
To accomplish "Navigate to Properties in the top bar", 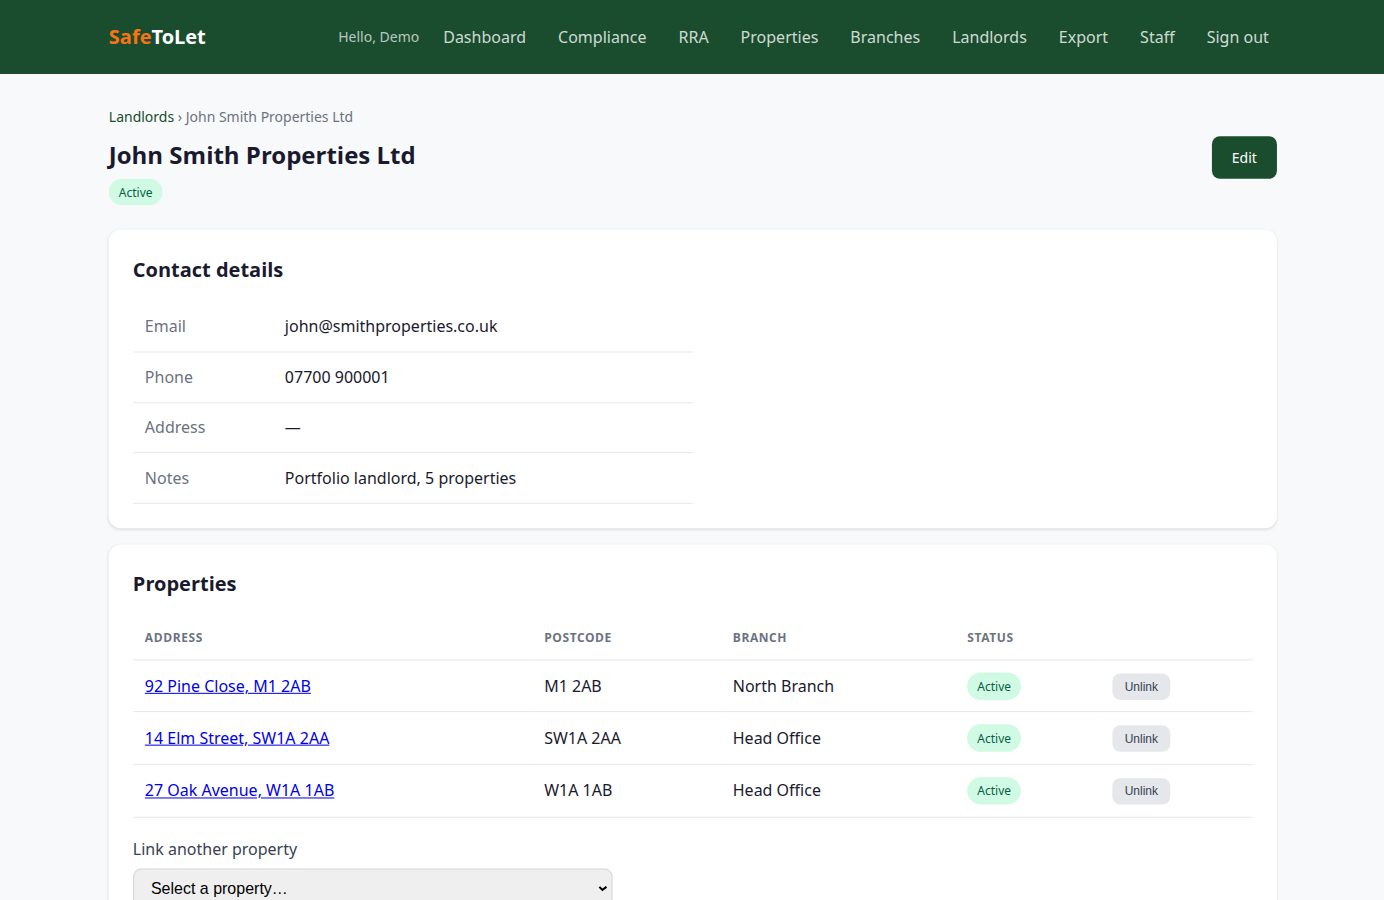I will (x=779, y=37).
